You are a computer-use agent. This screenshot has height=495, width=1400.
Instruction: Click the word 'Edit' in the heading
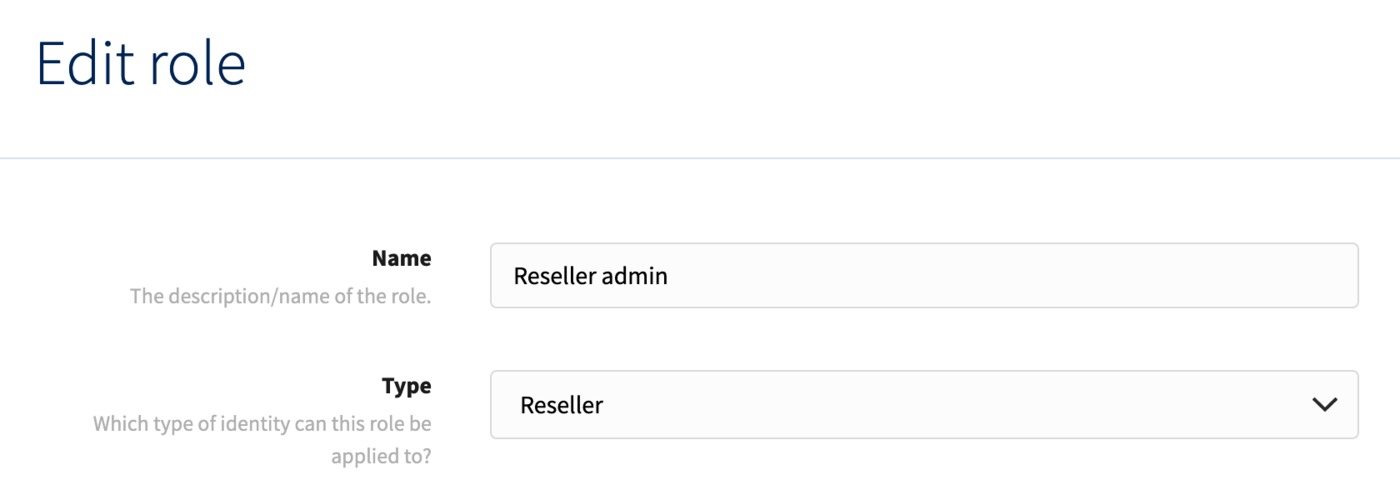84,63
